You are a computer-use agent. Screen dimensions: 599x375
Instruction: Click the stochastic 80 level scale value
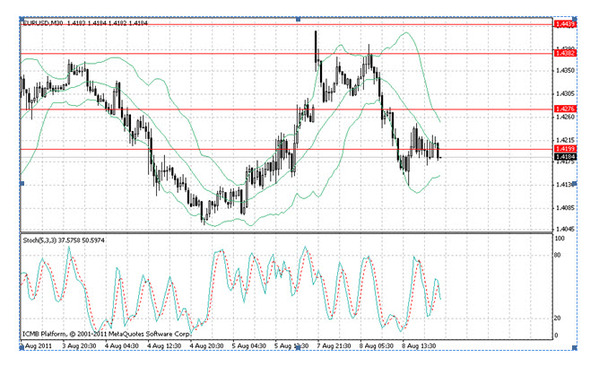pos(557,255)
